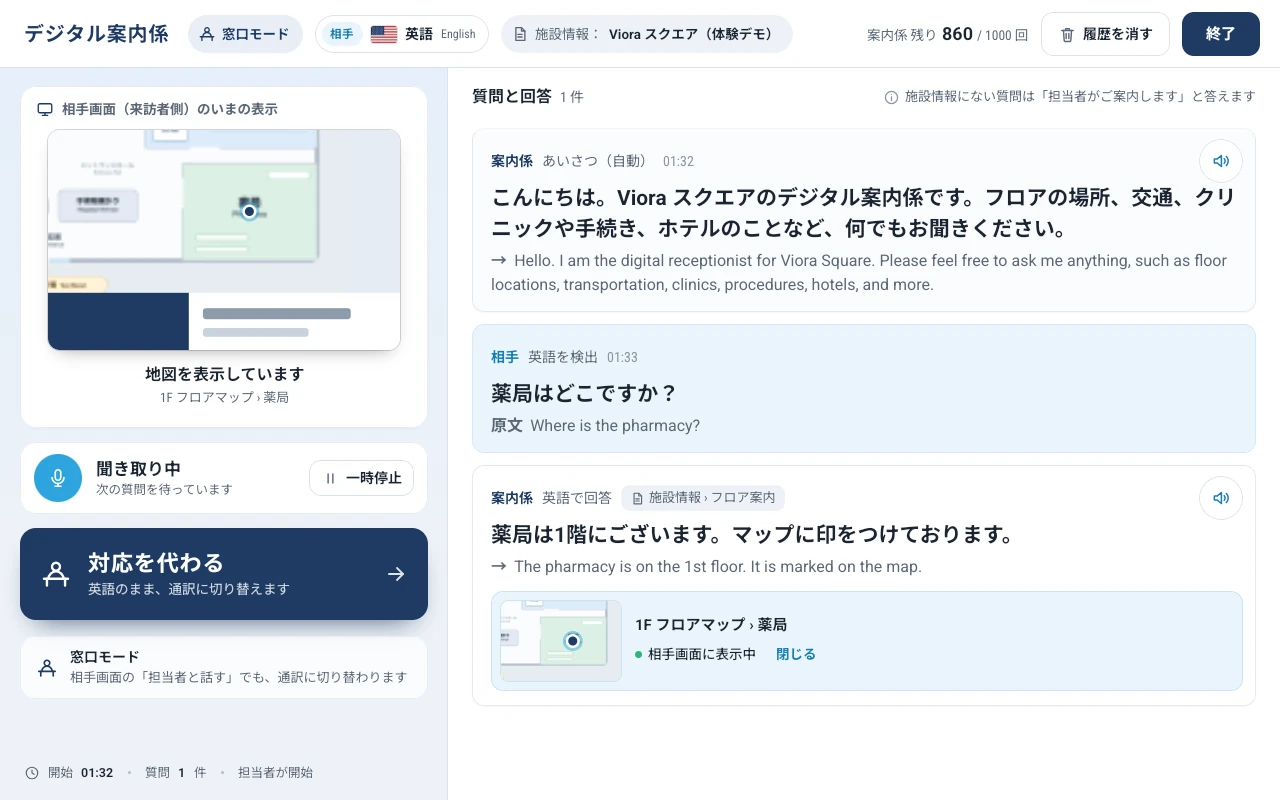
Task: Click the info icon near 施設情報にない質問
Action: (891, 97)
